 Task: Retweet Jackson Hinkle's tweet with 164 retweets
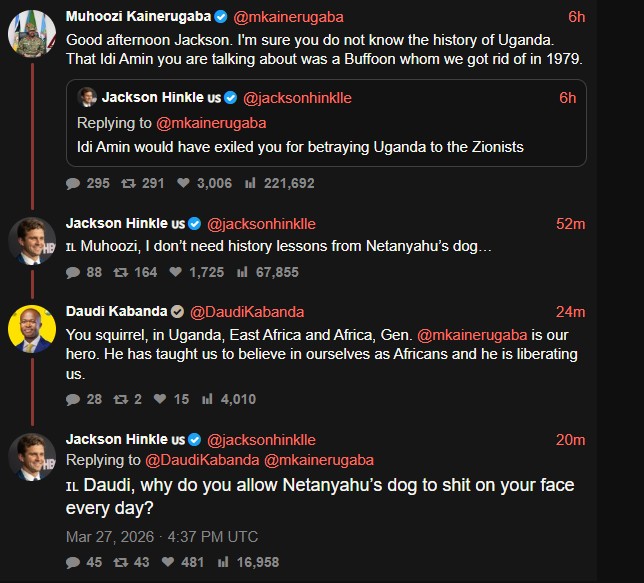120,272
